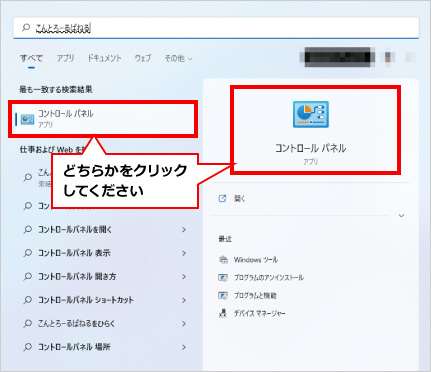Open recent item デバイス マネージャー

[260, 313]
